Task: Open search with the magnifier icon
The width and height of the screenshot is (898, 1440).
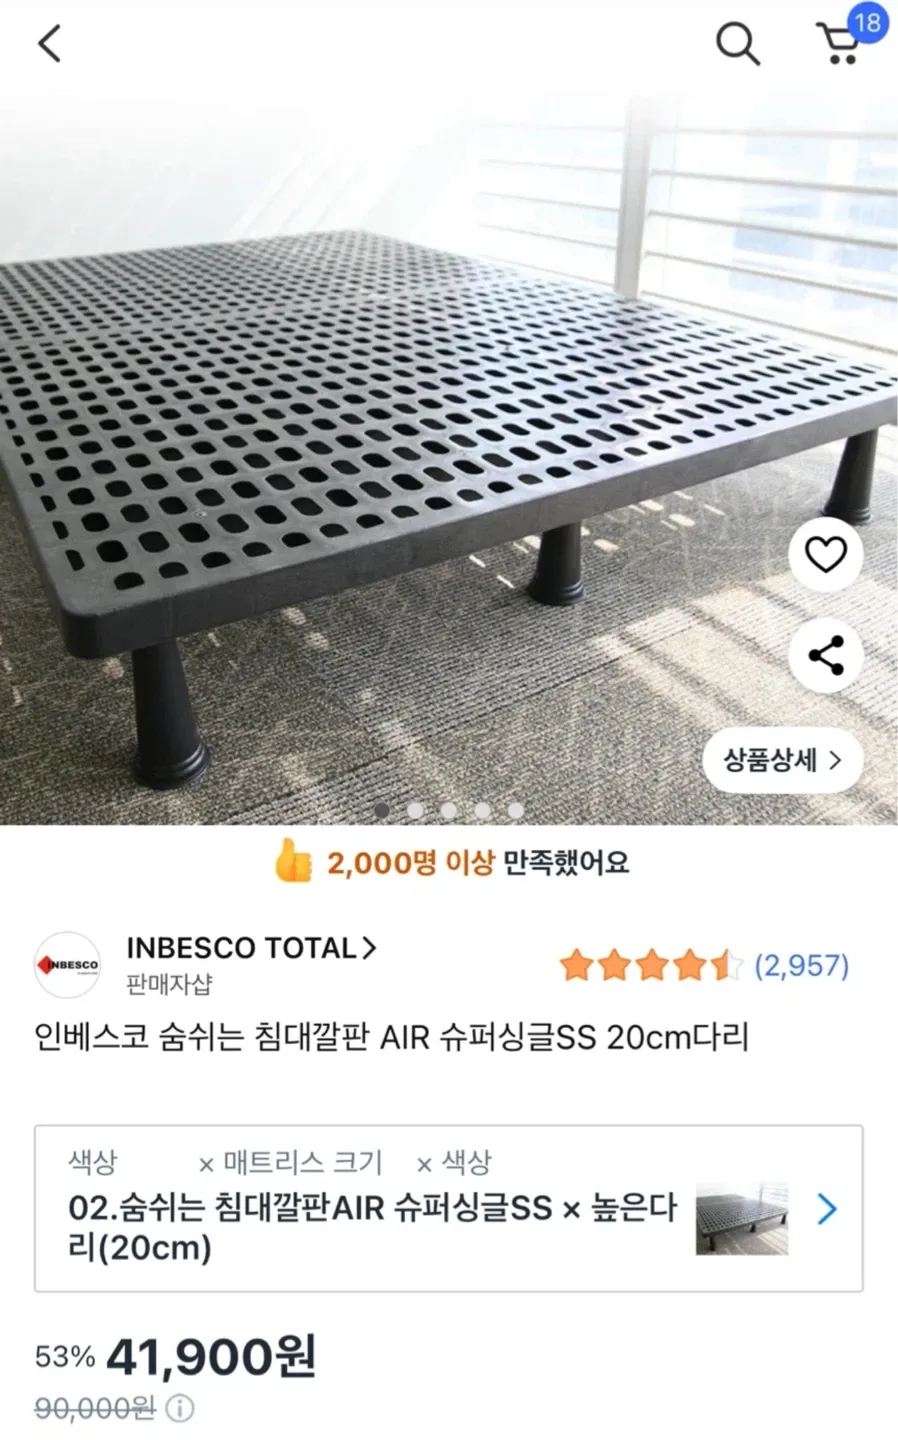Action: point(738,44)
